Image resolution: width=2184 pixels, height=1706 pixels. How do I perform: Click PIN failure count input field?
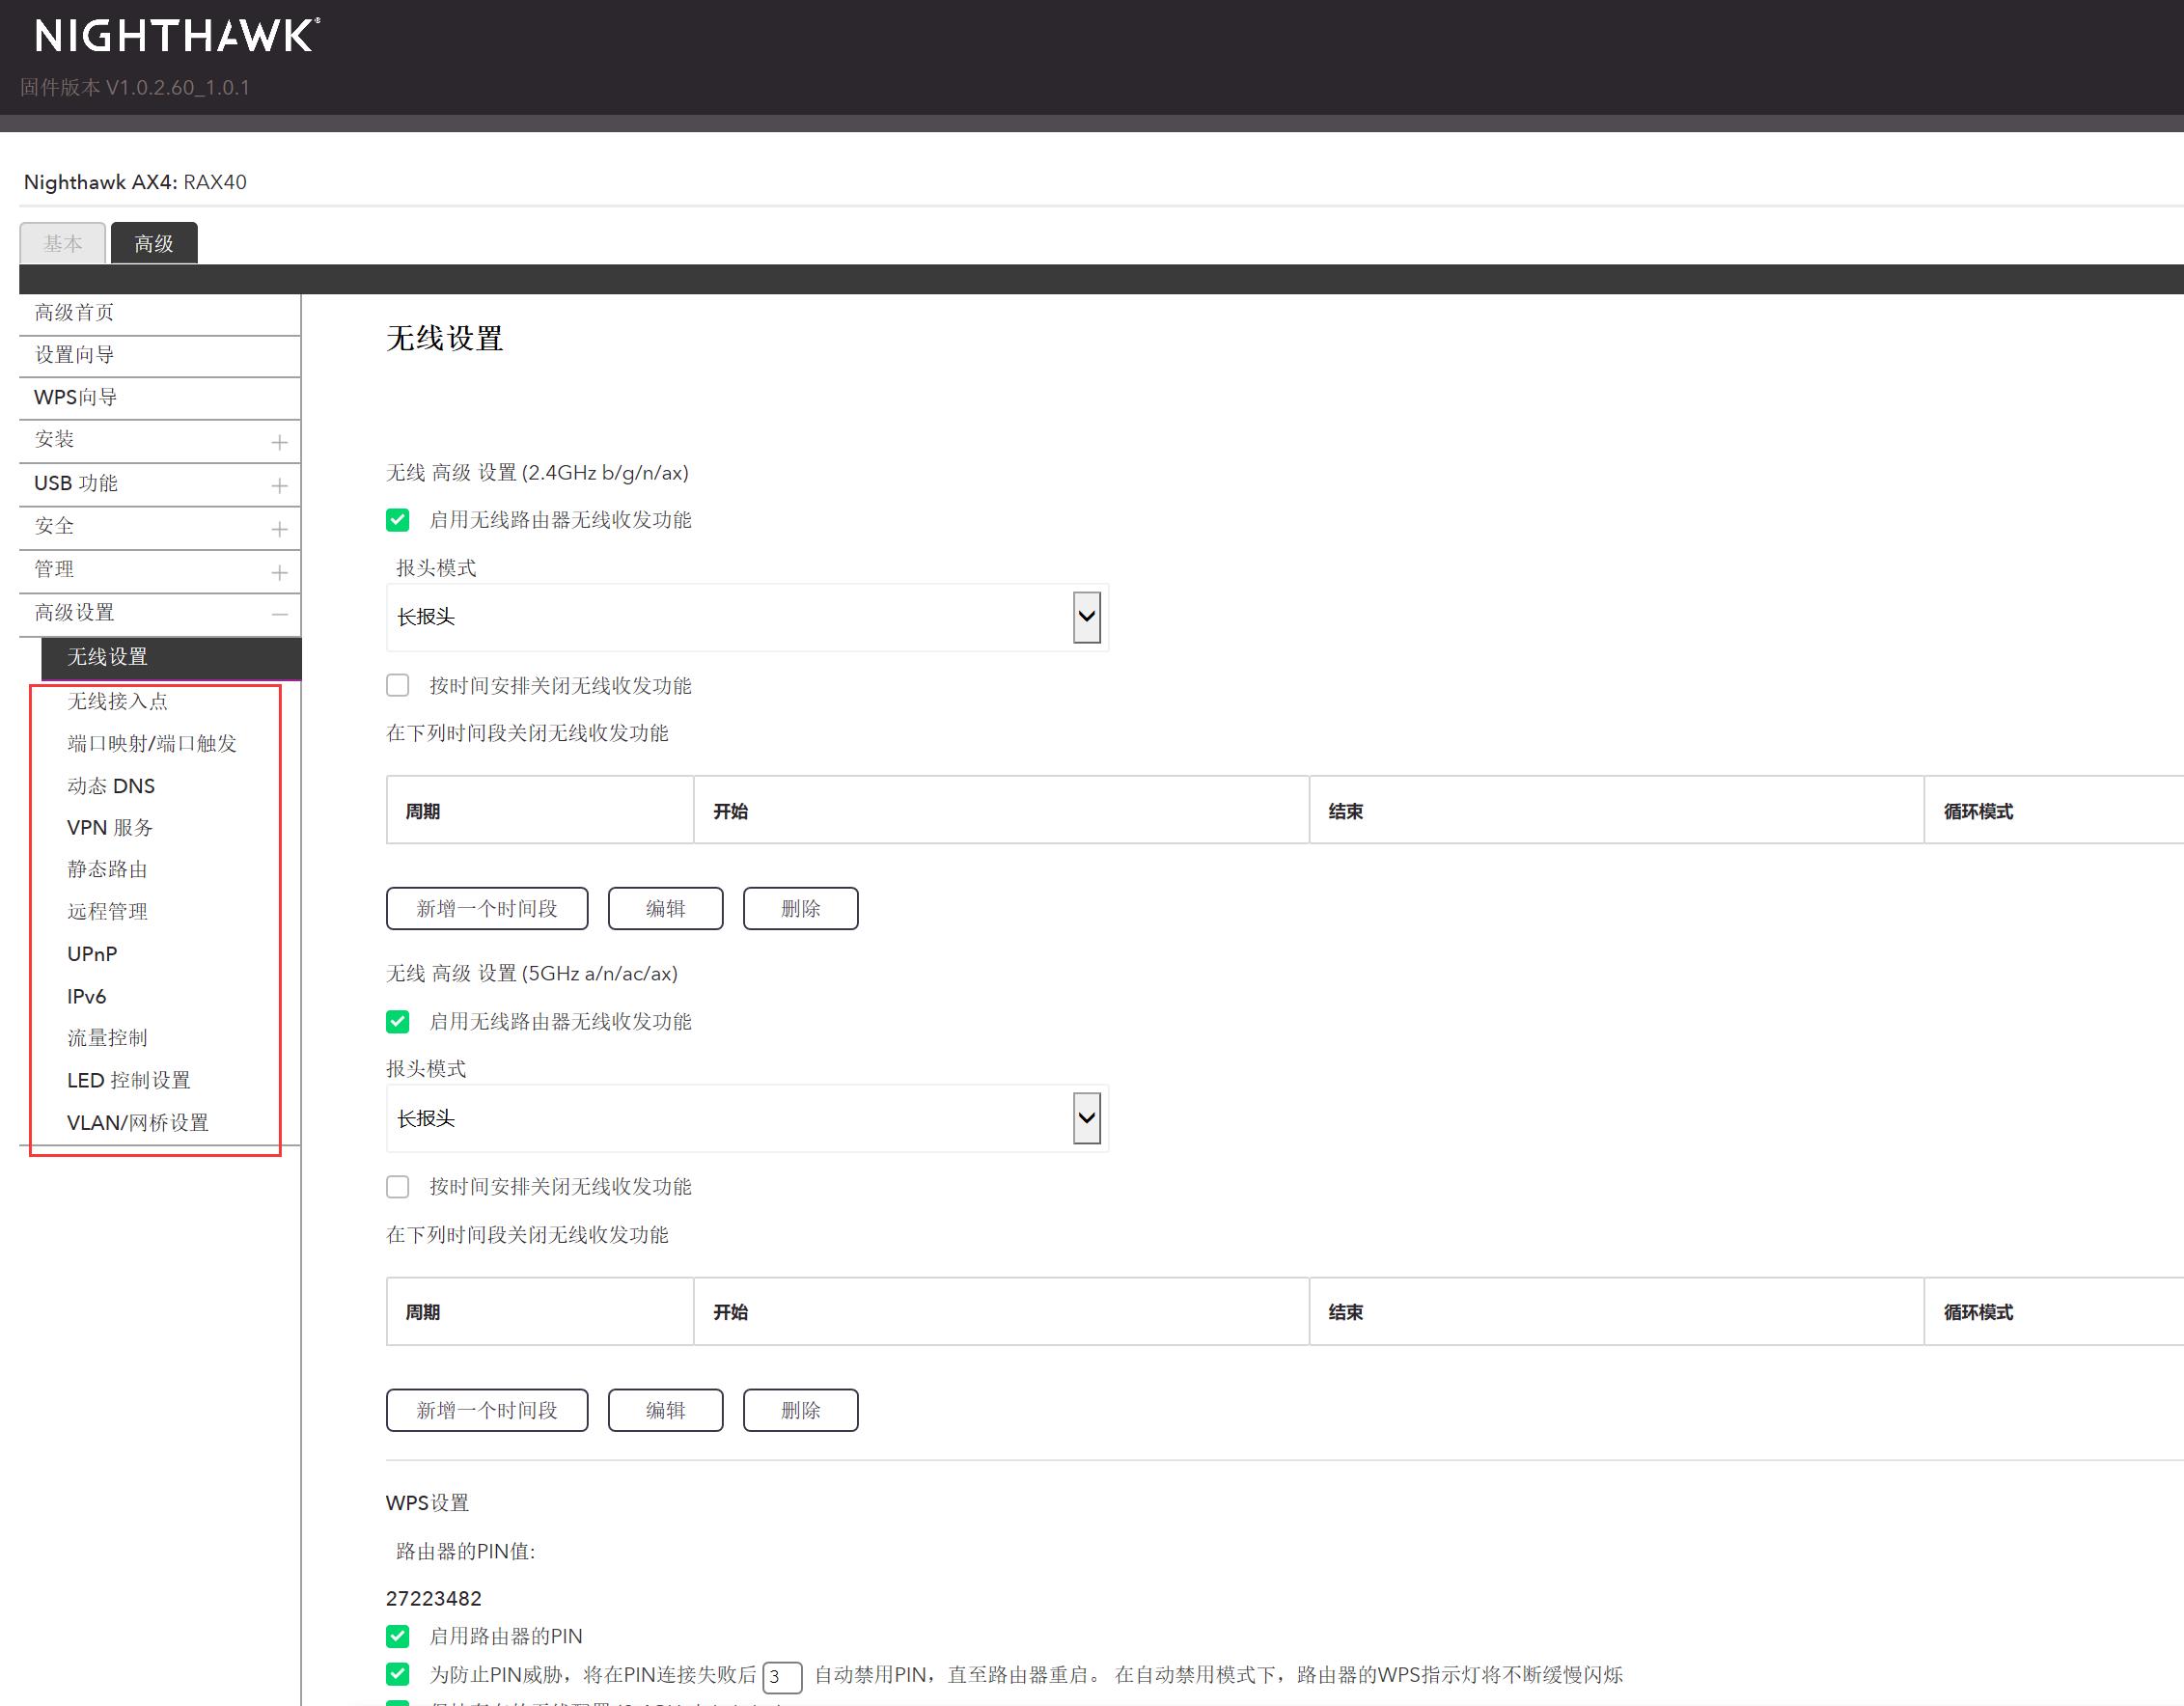pyautogui.click(x=782, y=1677)
